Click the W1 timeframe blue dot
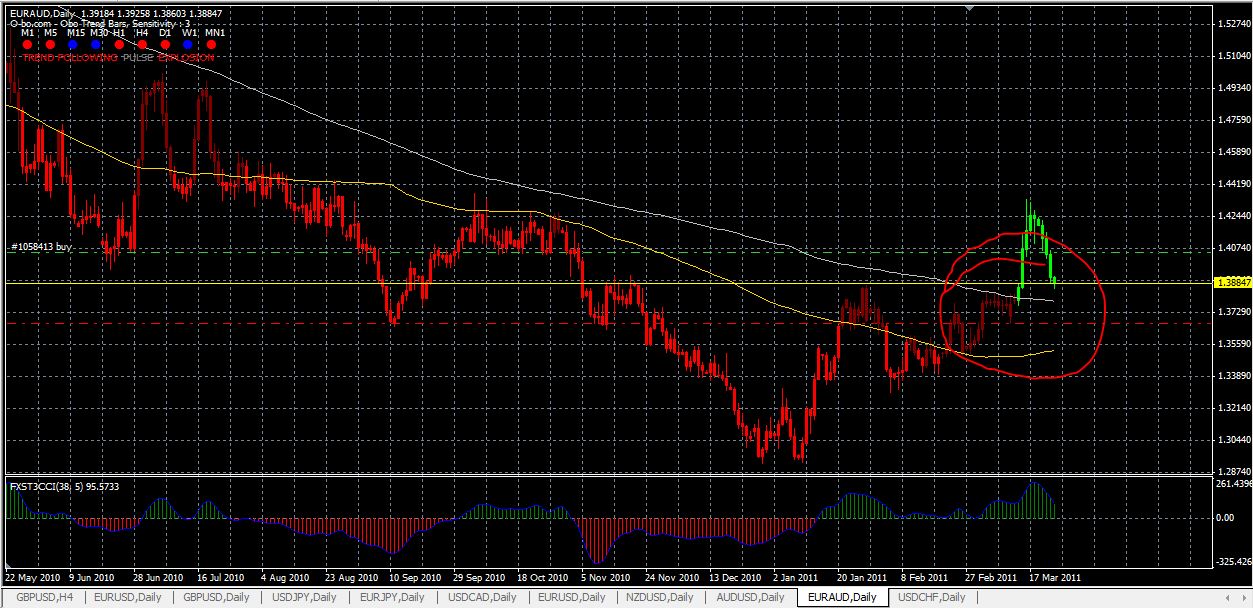Screen dimensions: 1253x608 pyautogui.click(x=188, y=44)
